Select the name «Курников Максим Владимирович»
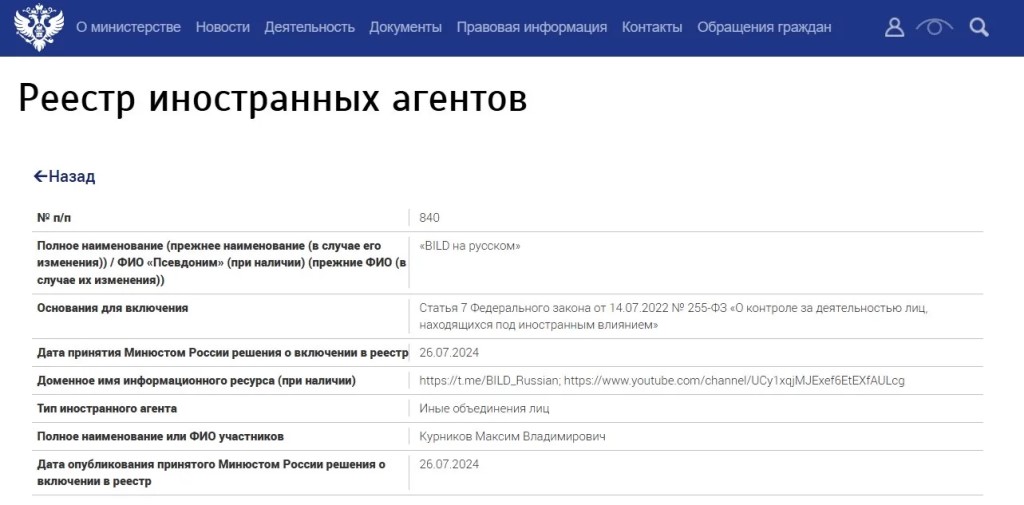Screen dimensions: 1024x505 (513, 436)
